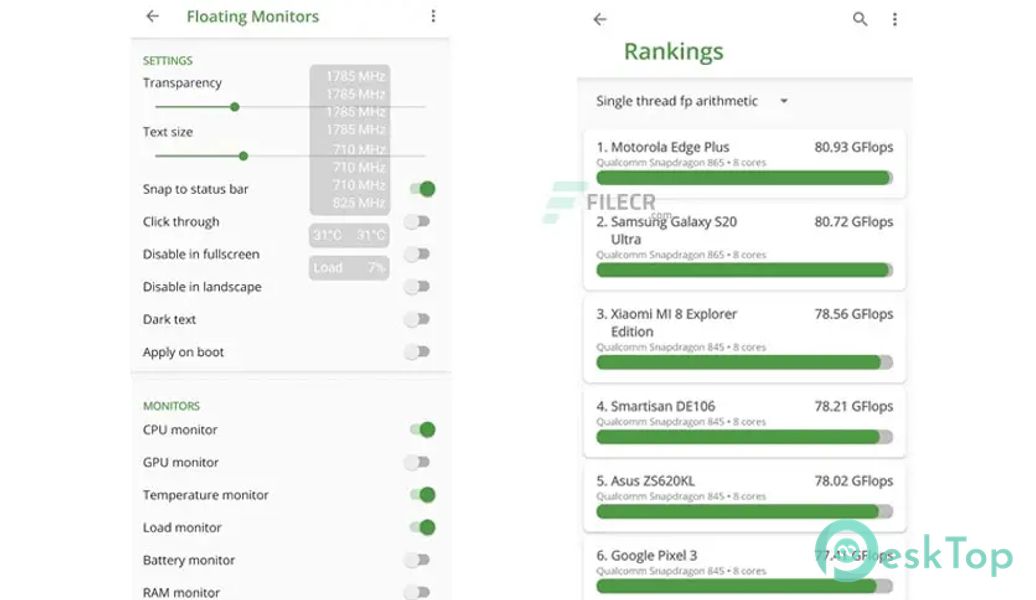This screenshot has height=600, width=1036.
Task: Turn on Dark text switch
Action: click(x=417, y=320)
